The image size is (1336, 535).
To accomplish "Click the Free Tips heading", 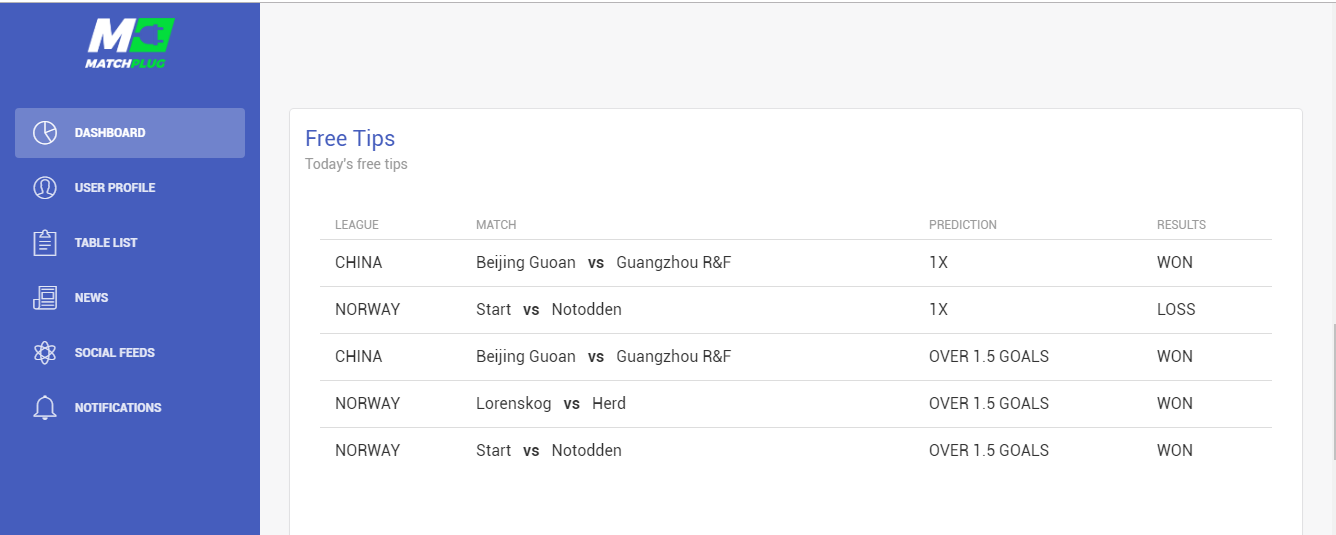I will tap(350, 139).
